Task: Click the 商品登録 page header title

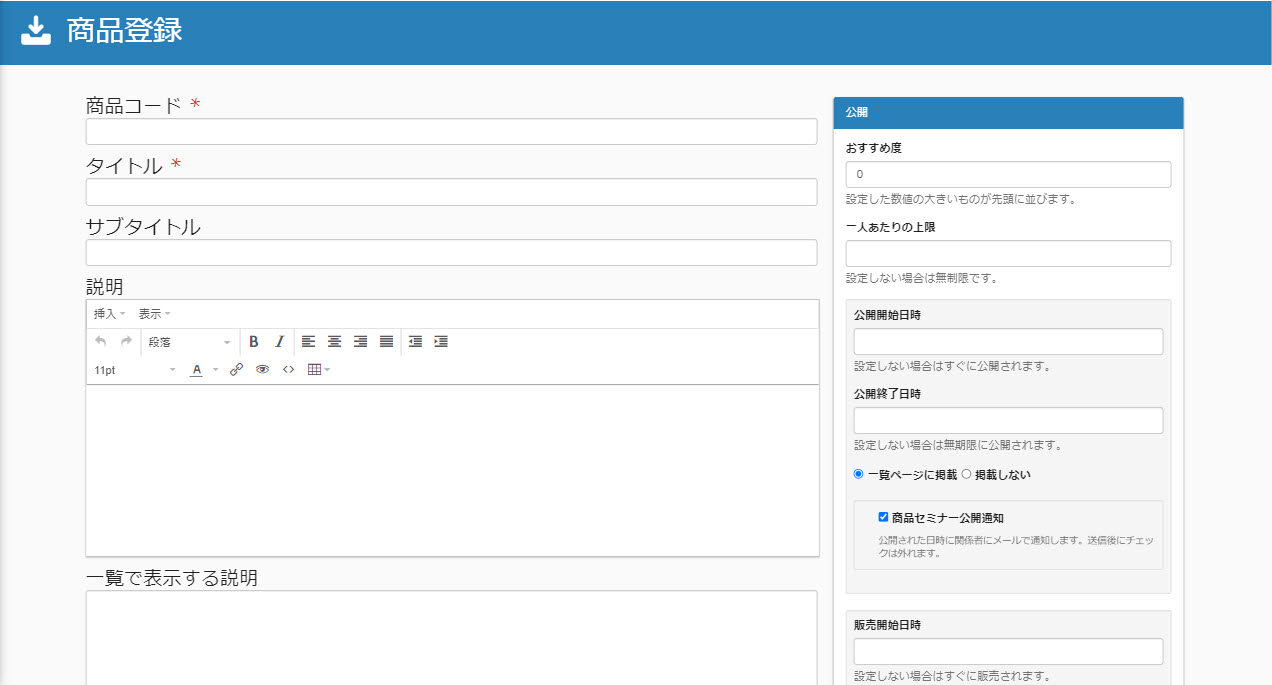Action: coord(124,31)
